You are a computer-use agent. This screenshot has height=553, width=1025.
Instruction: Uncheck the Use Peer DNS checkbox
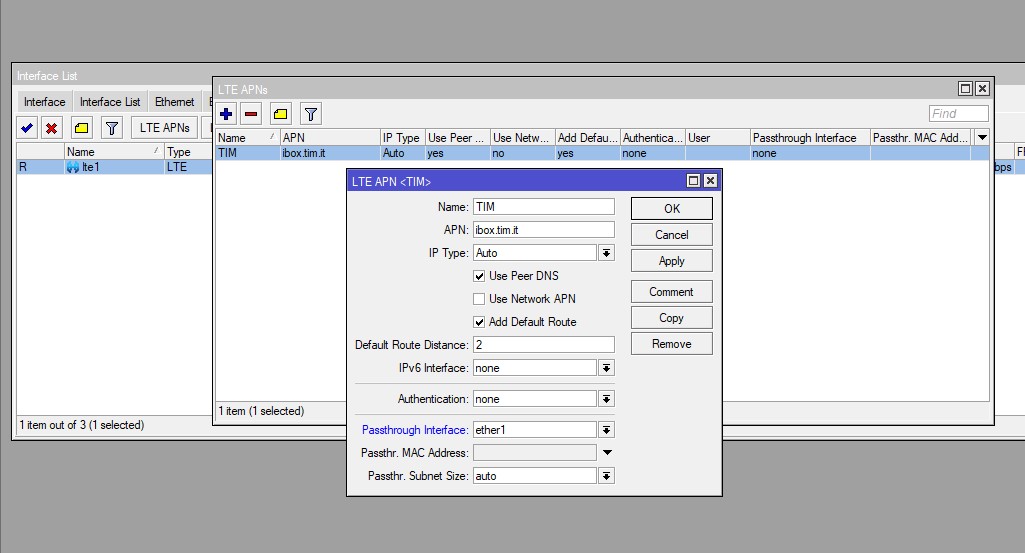[479, 276]
